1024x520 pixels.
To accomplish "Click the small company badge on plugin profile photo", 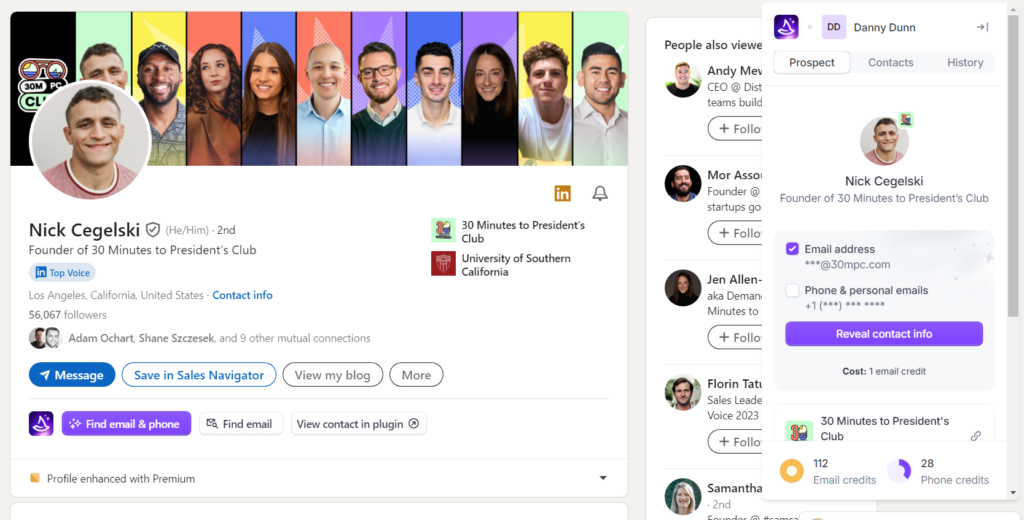I will pos(905,120).
